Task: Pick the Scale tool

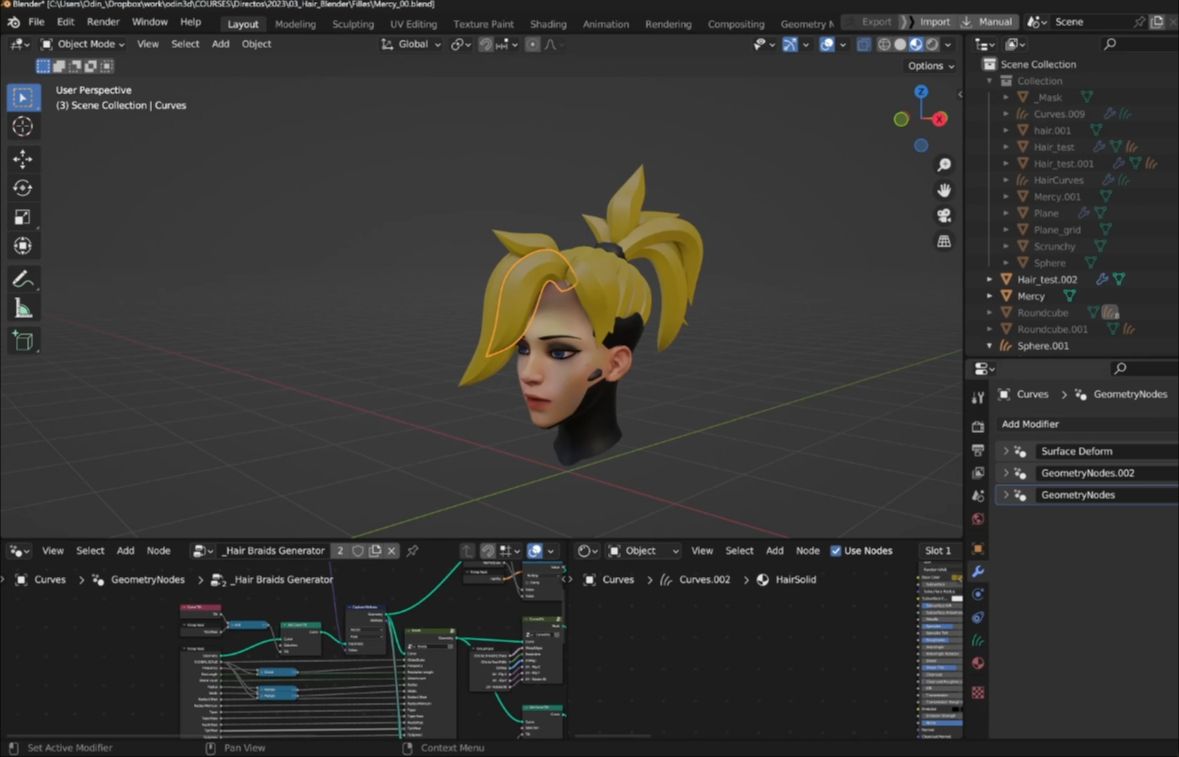Action: coord(23,217)
